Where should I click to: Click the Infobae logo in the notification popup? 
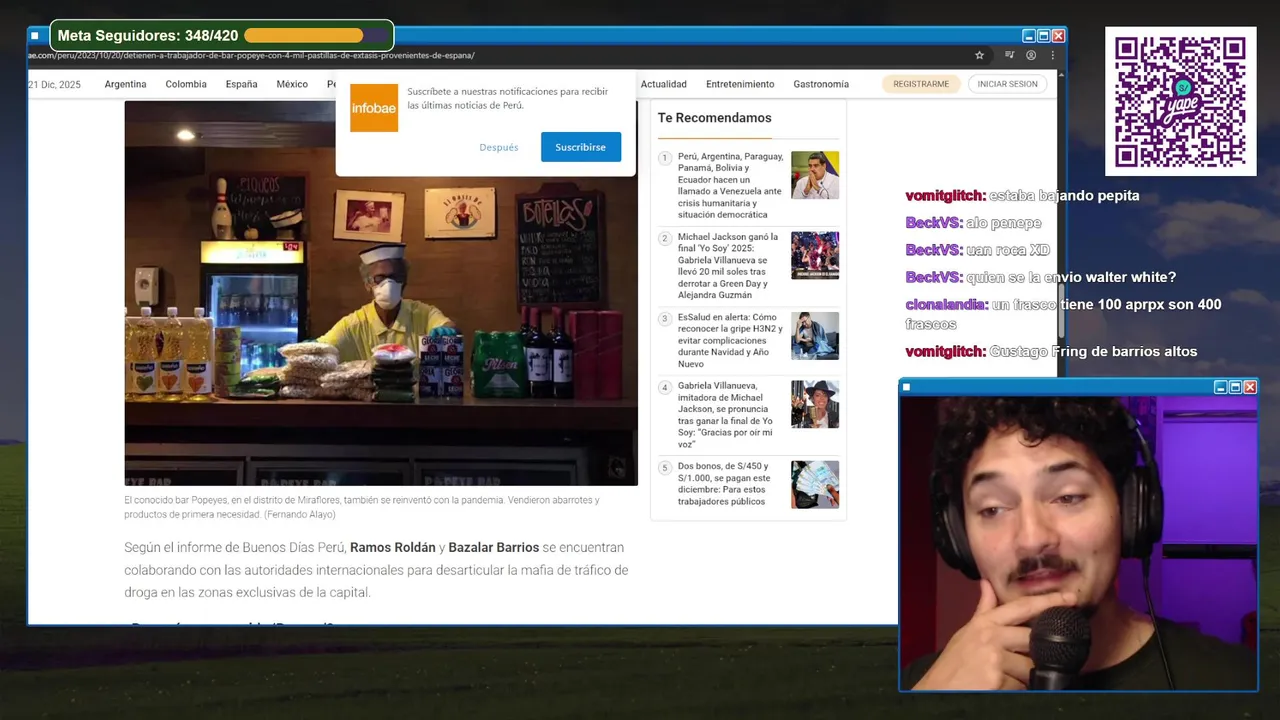(374, 107)
